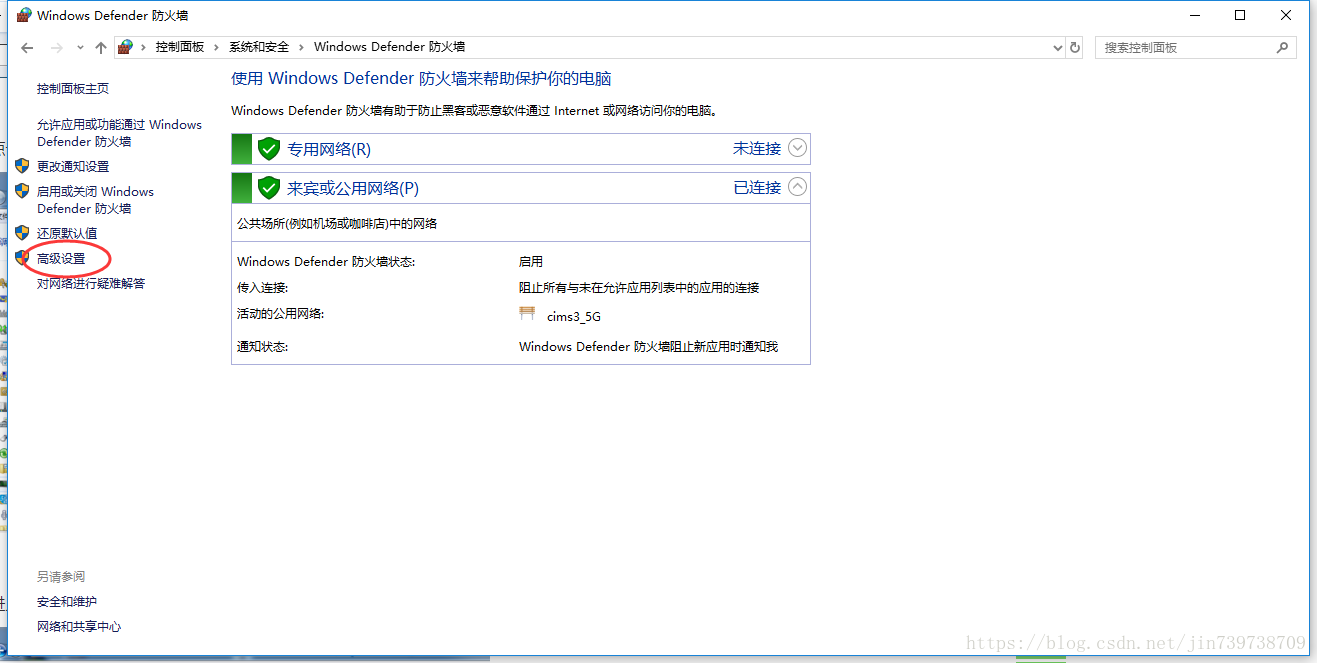Image resolution: width=1317 pixels, height=663 pixels.
Task: Click the firewall icon in the address bar
Action: (125, 47)
